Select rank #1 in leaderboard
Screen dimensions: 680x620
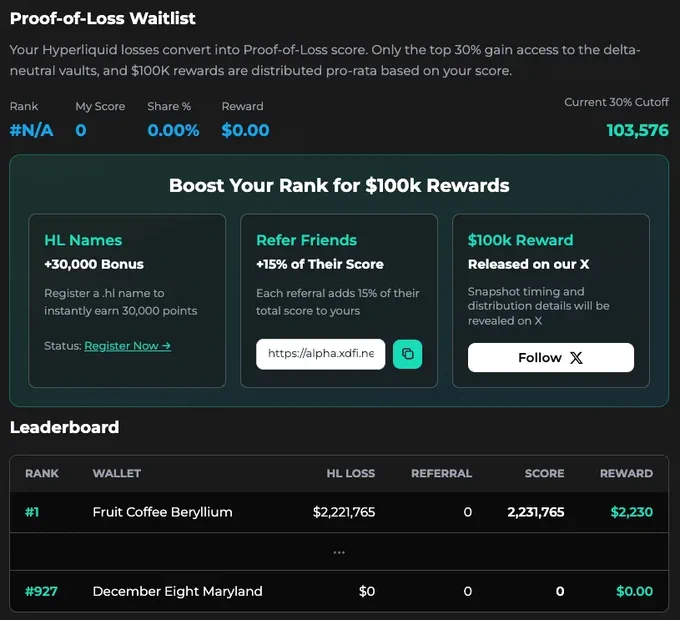(x=32, y=512)
